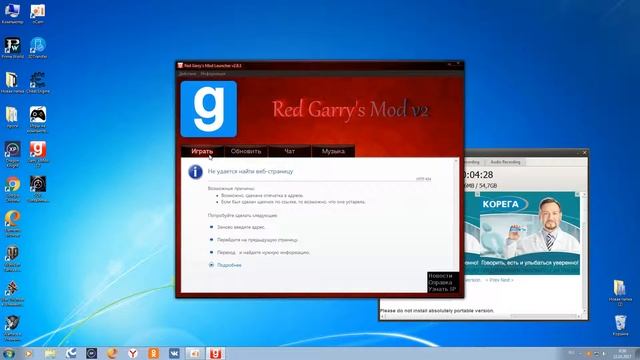This screenshot has width=640, height=360.
Task: Click the Справка link
Action: 440,282
